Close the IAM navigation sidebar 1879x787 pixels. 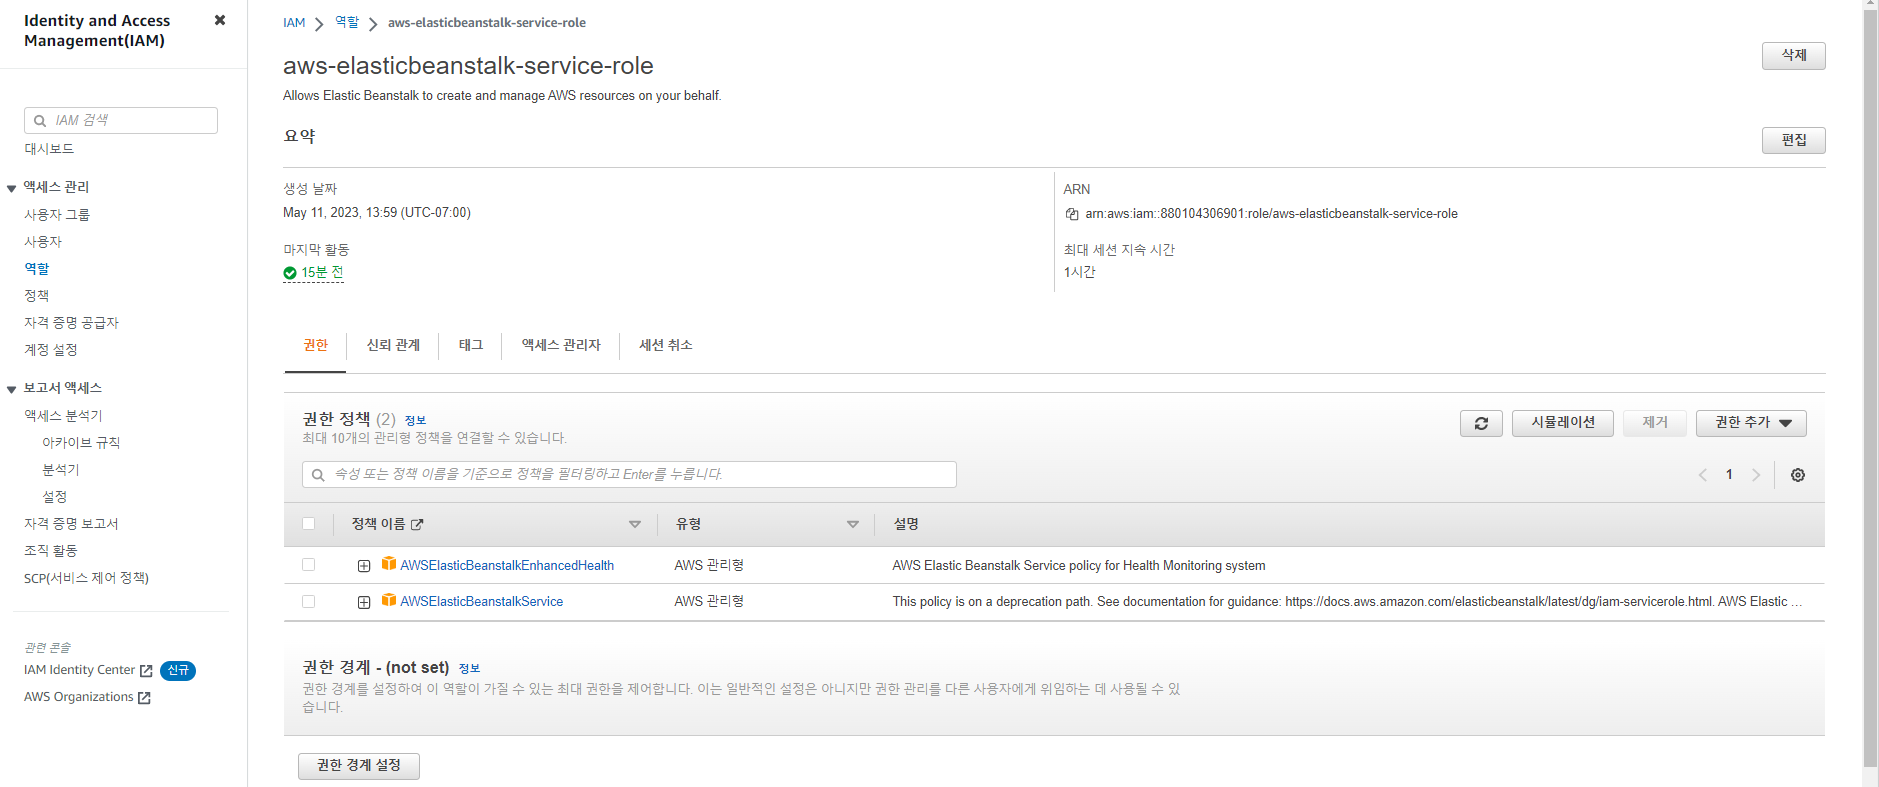click(220, 20)
